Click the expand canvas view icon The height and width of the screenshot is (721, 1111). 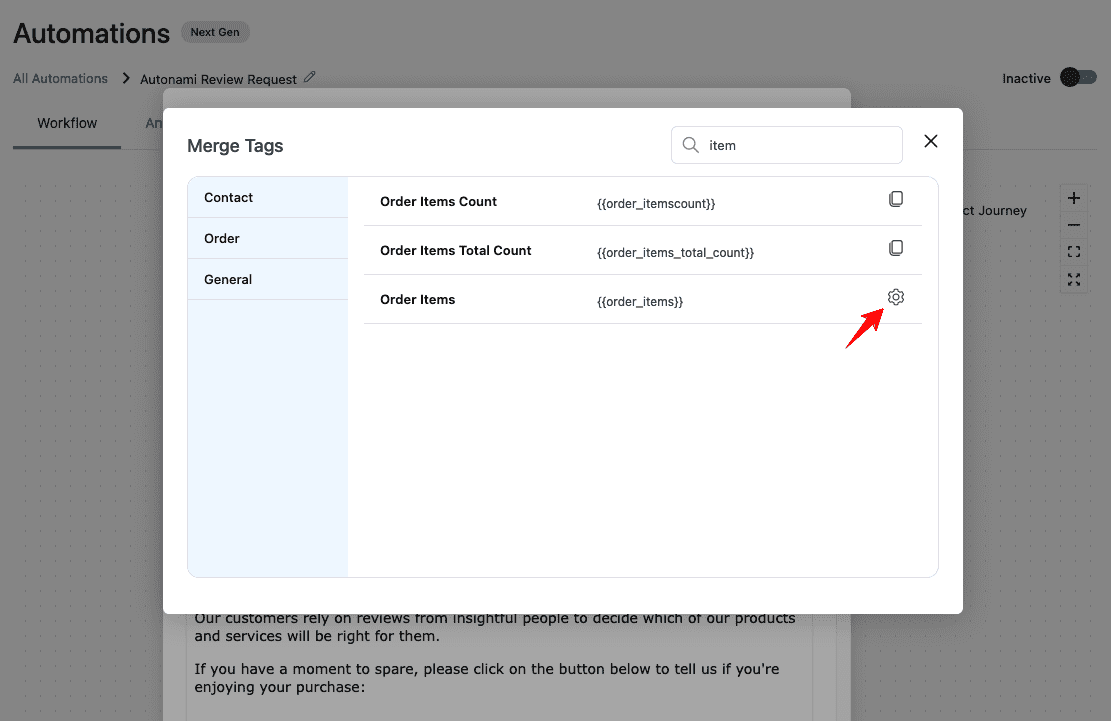pos(1074,280)
